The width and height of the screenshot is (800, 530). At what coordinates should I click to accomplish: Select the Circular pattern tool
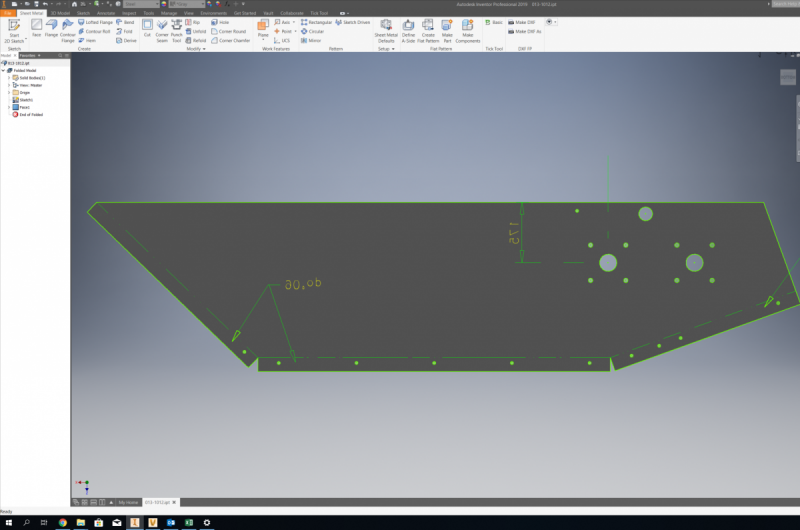click(x=312, y=32)
